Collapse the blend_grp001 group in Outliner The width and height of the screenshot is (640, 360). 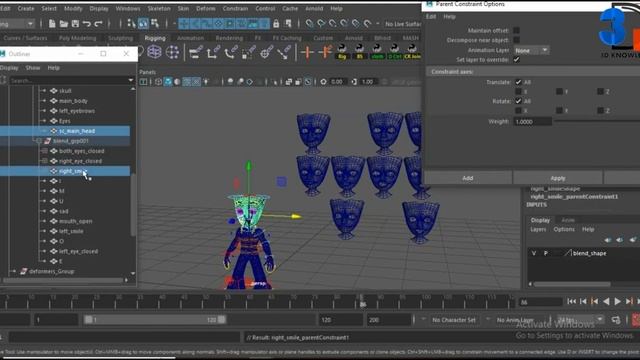[x=38, y=141]
